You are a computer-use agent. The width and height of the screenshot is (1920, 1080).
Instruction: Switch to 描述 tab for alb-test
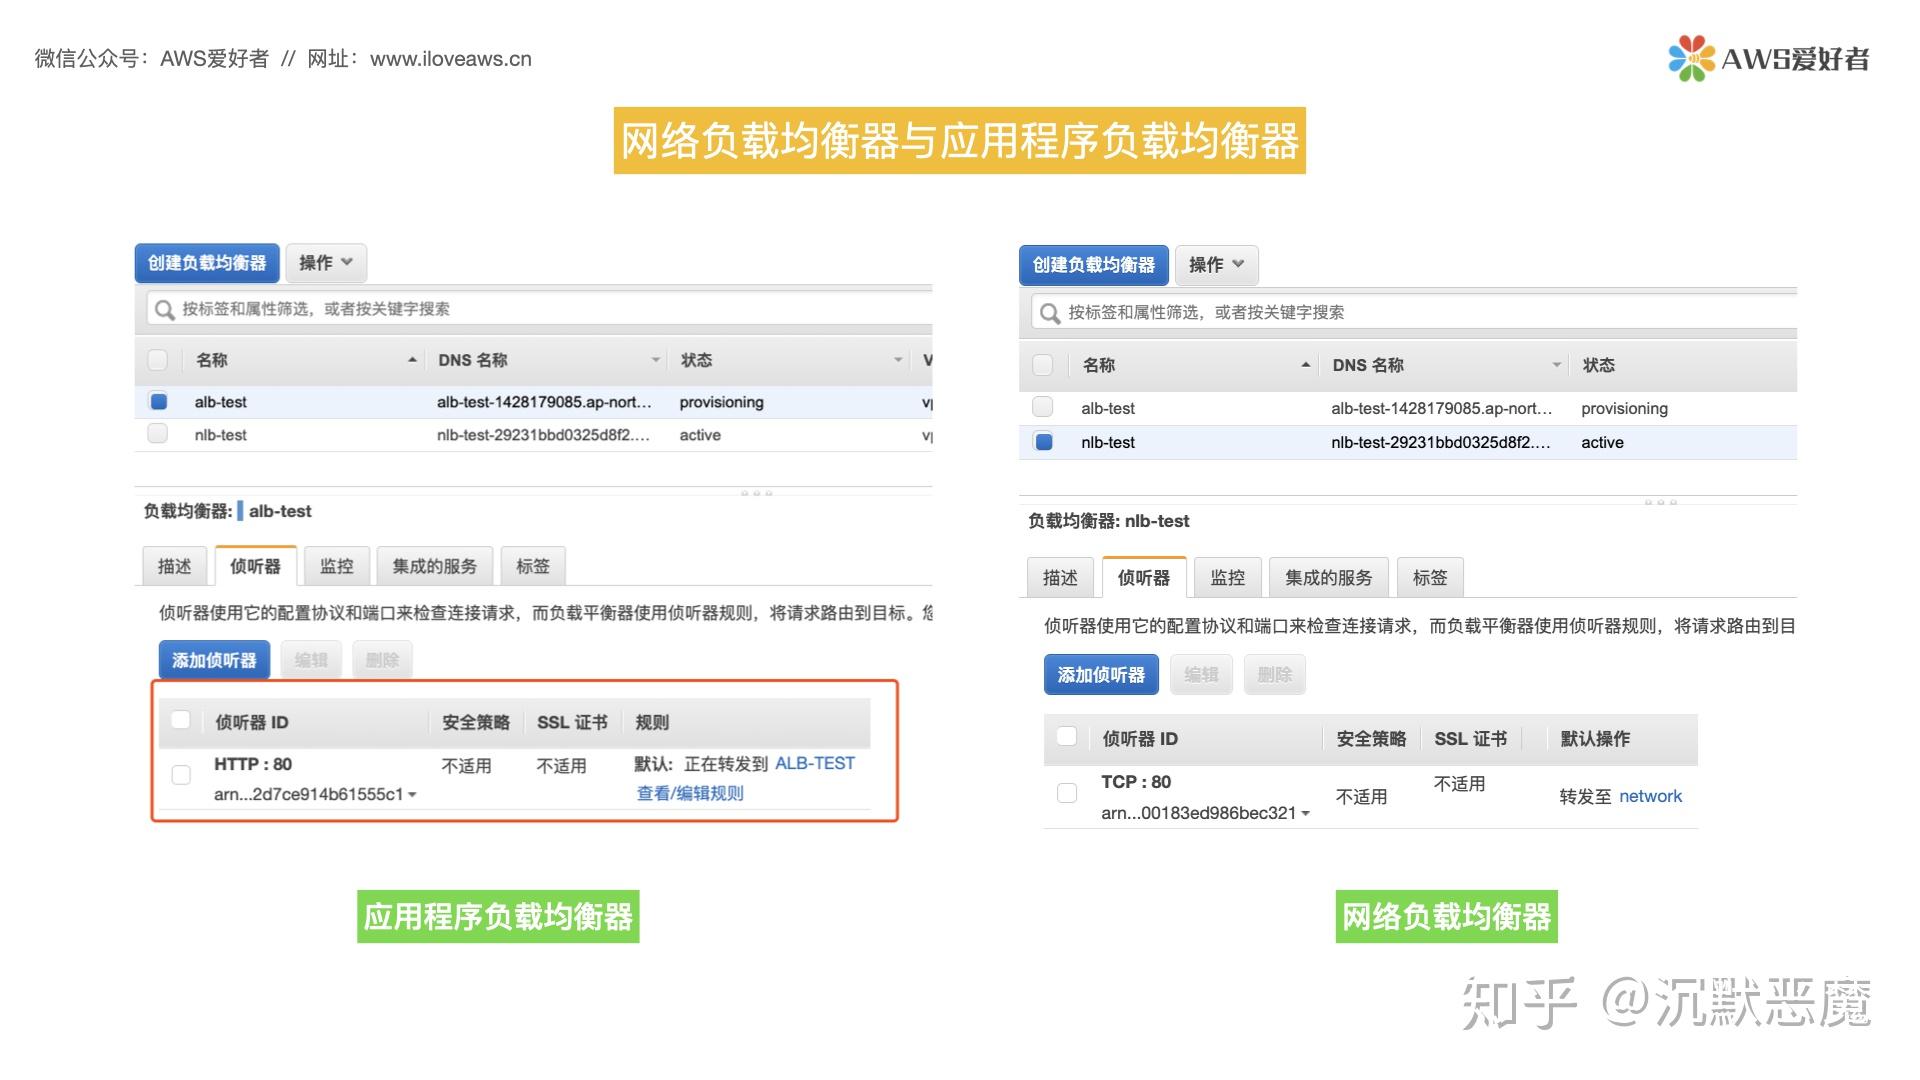click(x=174, y=567)
